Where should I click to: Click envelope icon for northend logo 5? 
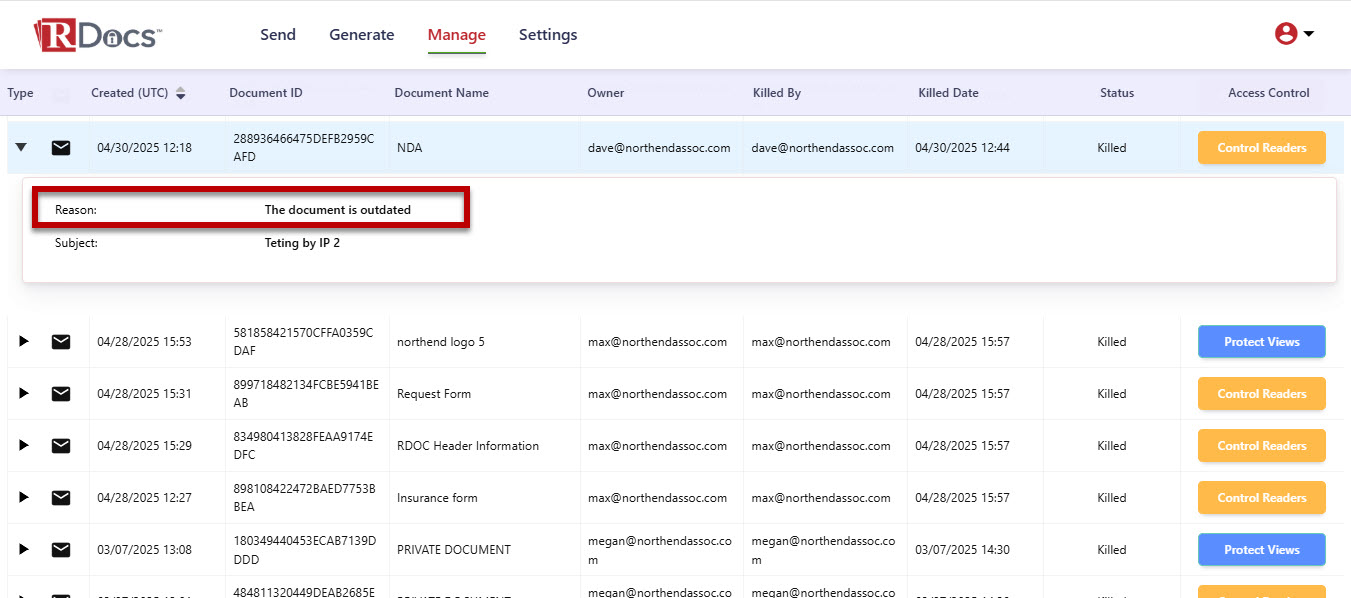61,342
